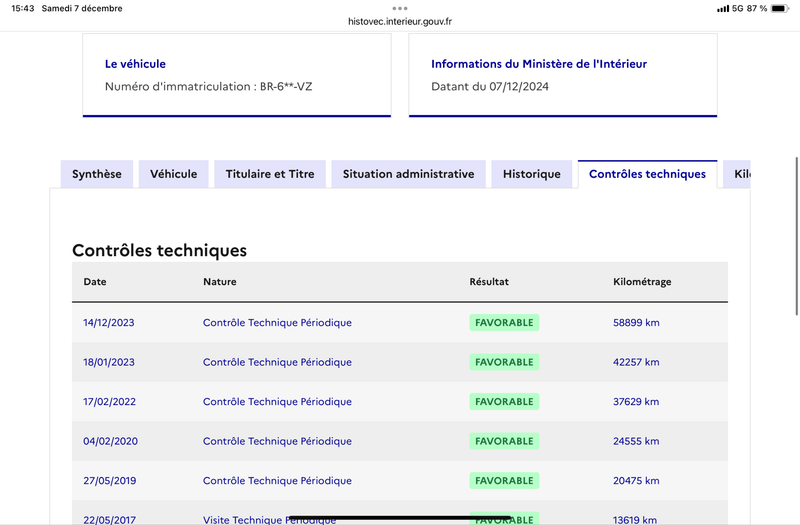Click the Kilométrage column header
Viewport: 800px width, 525px height.
click(x=642, y=282)
